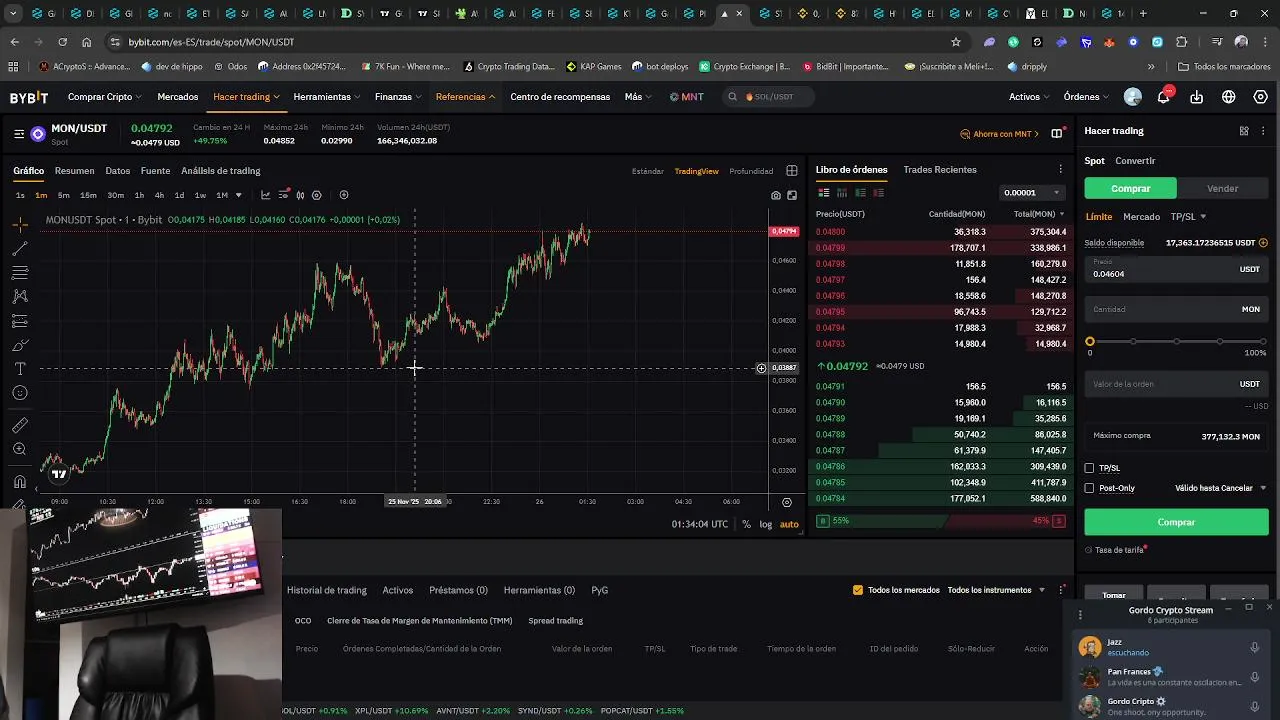Toggle percent scale on chart
Screen dimensions: 1280x720
tap(746, 524)
